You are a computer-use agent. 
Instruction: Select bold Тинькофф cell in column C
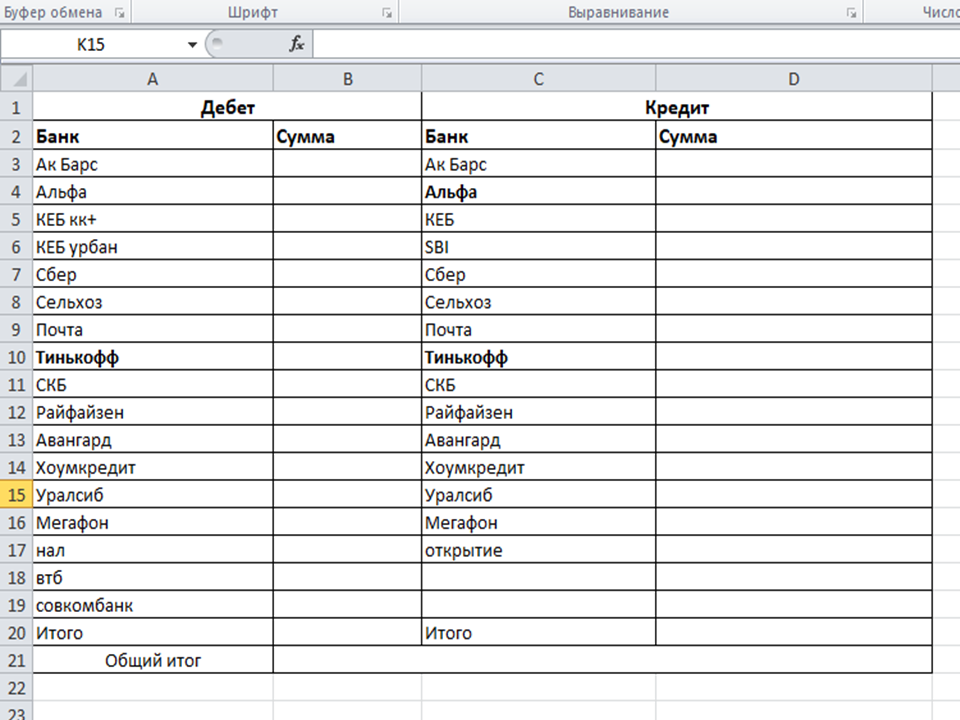(538, 356)
